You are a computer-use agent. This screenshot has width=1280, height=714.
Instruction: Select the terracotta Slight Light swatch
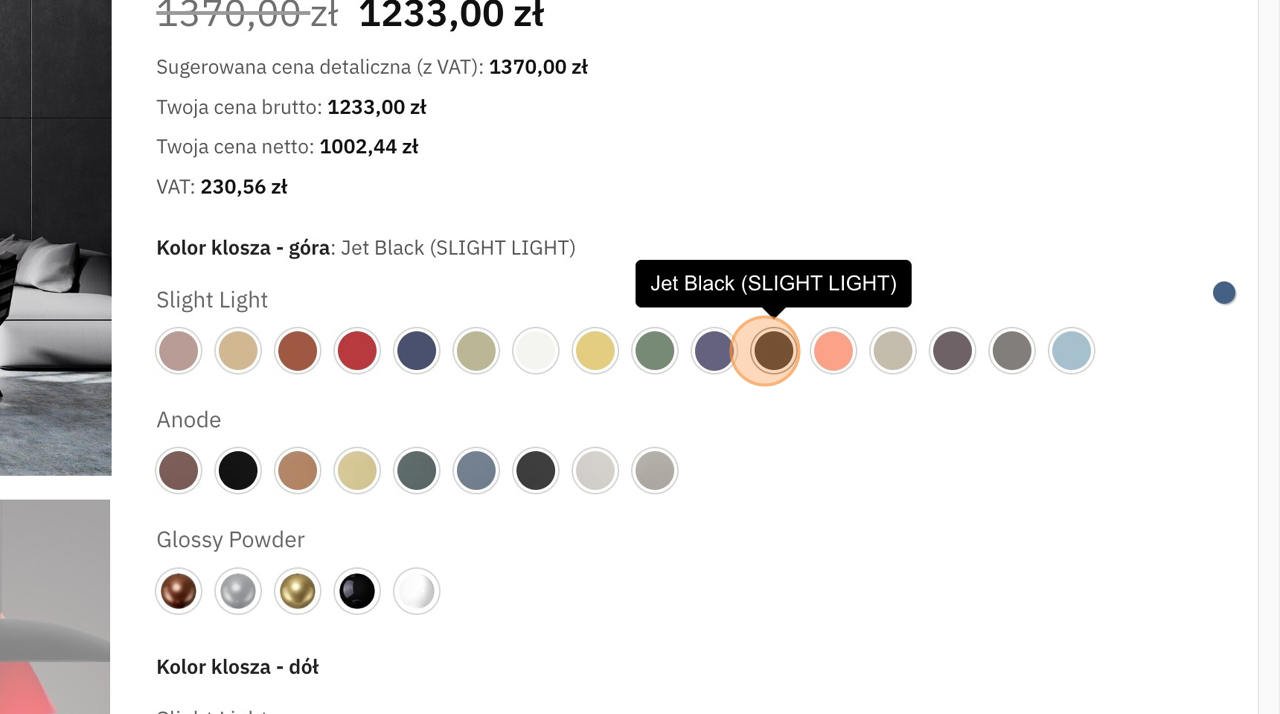tap(297, 351)
